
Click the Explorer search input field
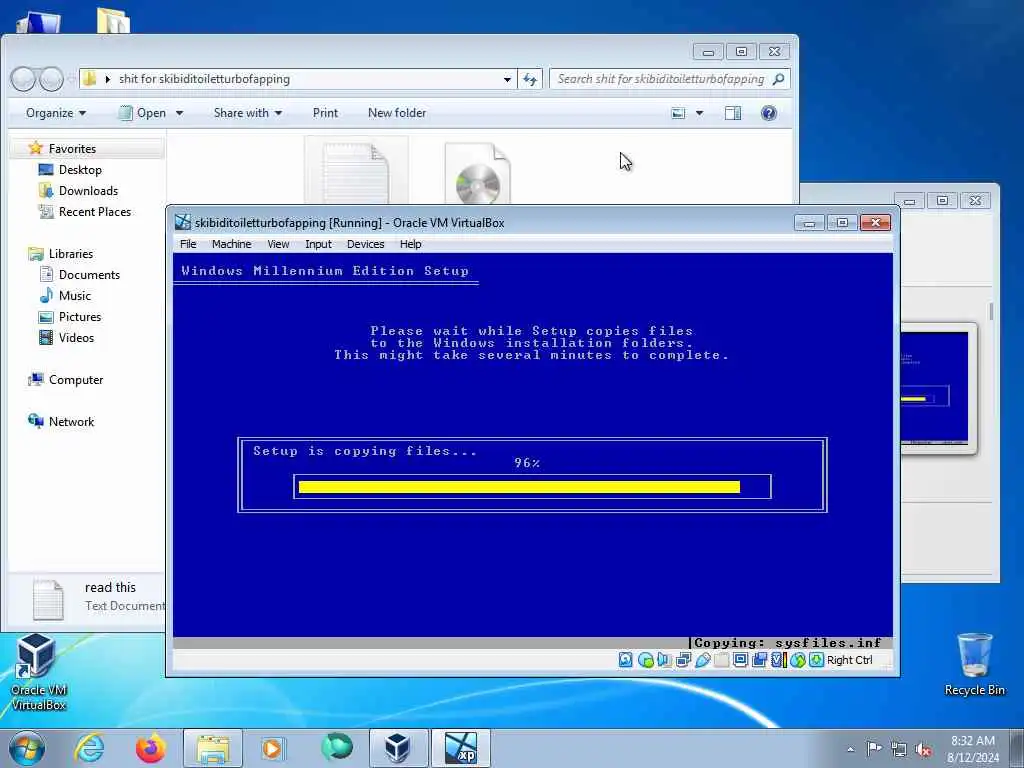670,79
